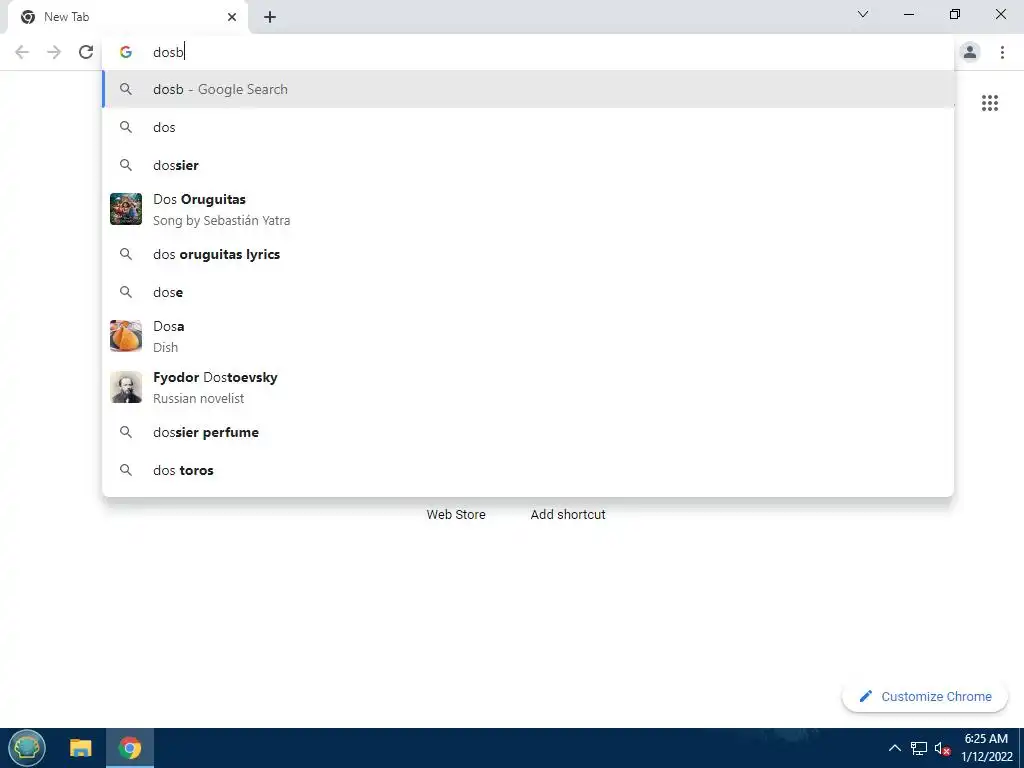The height and width of the screenshot is (768, 1024).
Task: Click the Dostoevsky portrait thumbnail
Action: click(x=126, y=387)
